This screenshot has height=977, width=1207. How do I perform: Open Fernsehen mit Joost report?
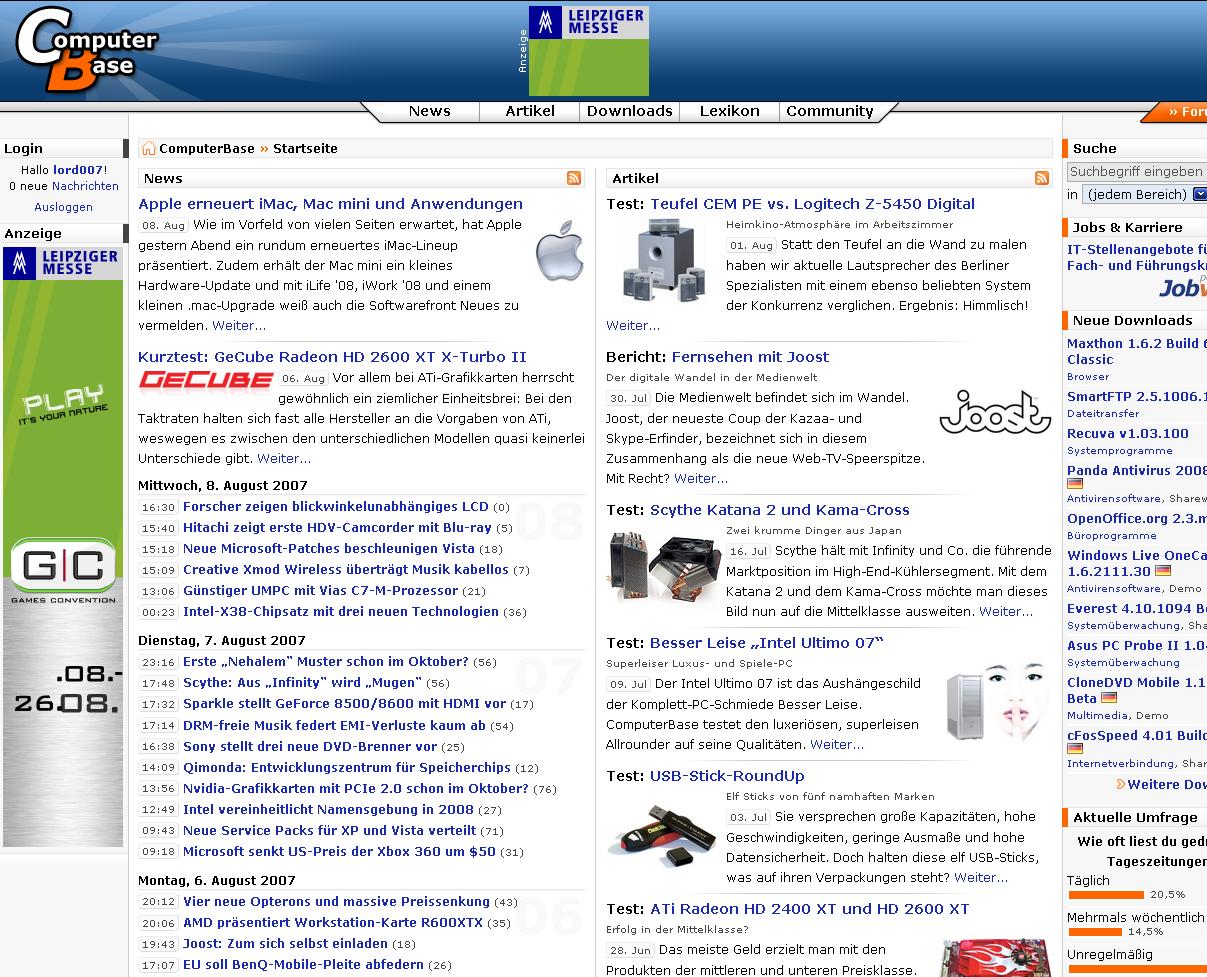point(750,357)
